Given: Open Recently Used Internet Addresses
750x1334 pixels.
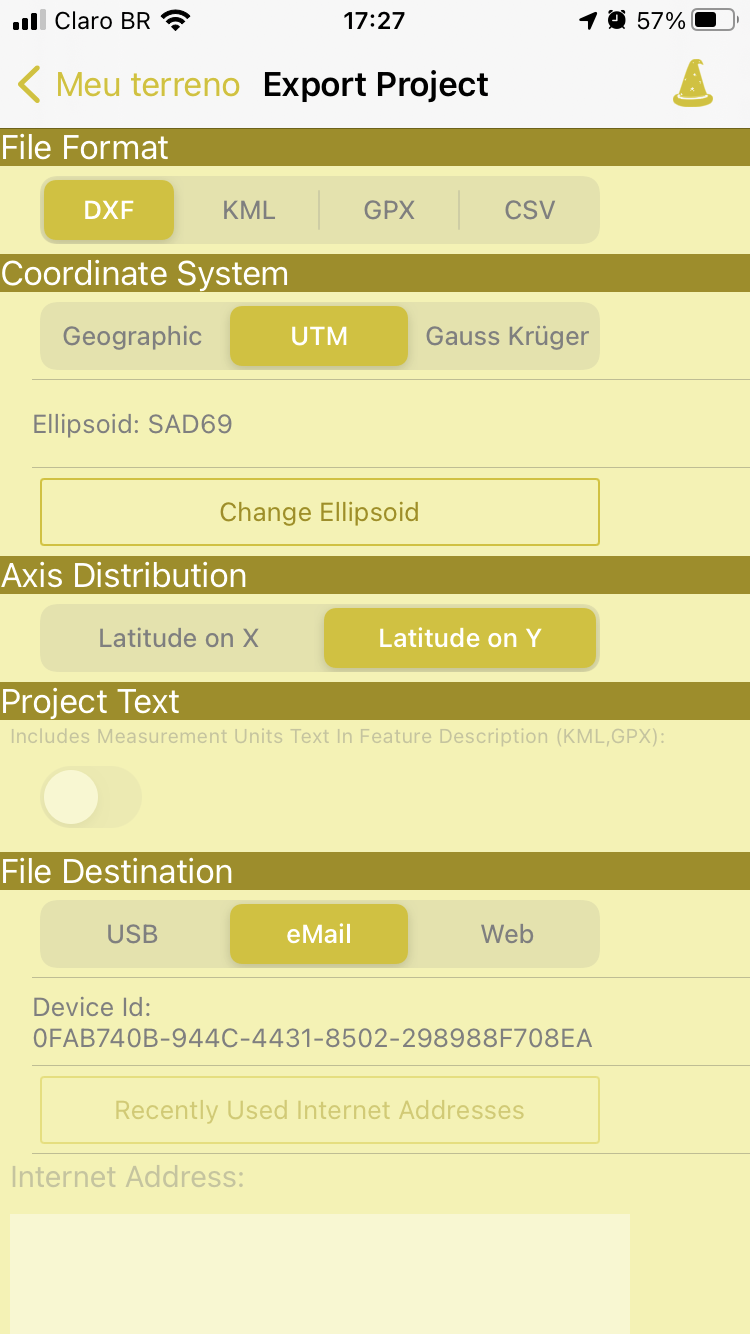Looking at the screenshot, I should 319,1110.
